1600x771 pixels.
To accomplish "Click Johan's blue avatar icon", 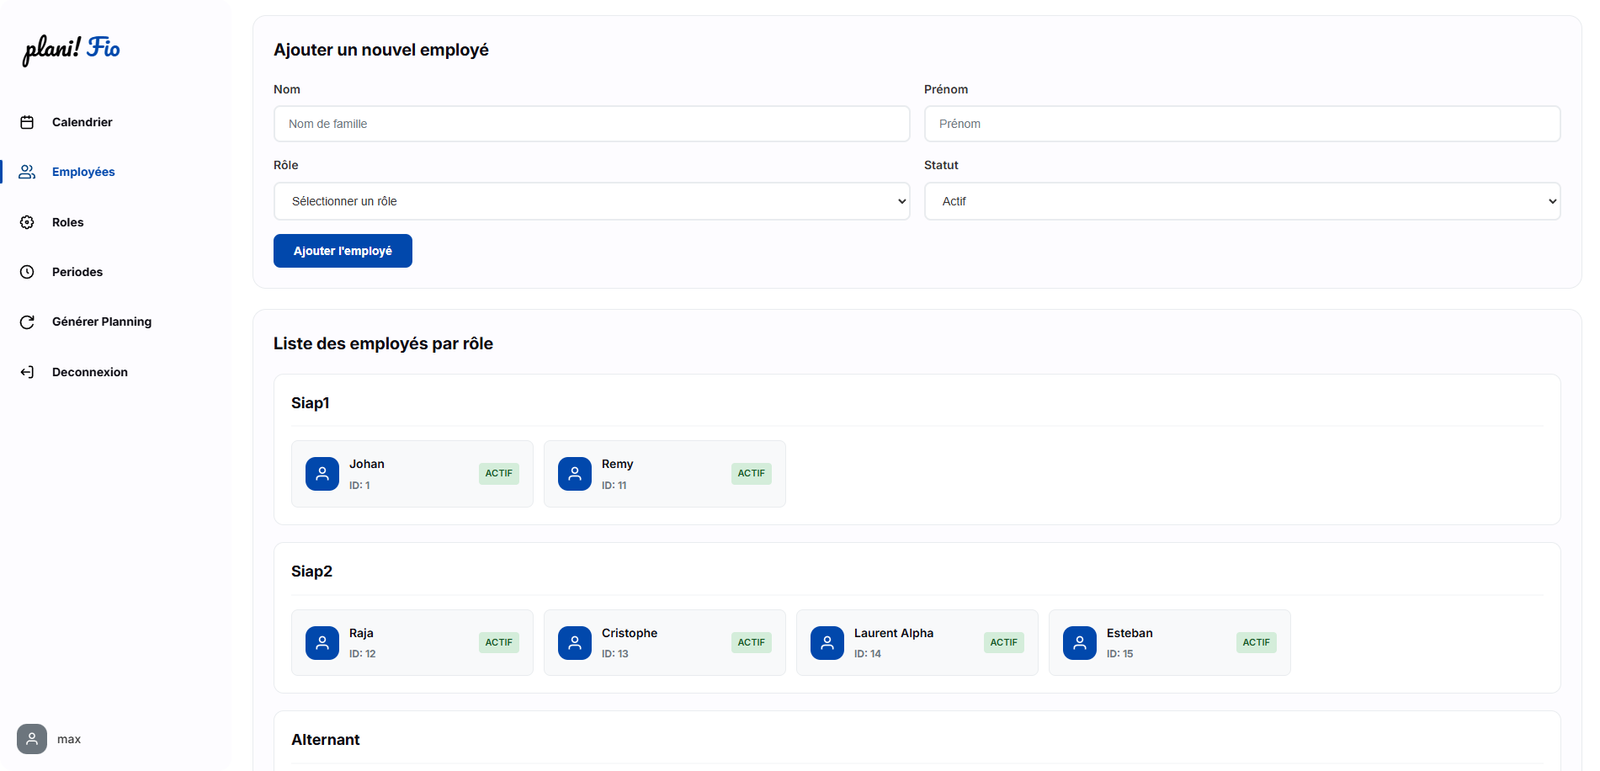I will point(322,474).
